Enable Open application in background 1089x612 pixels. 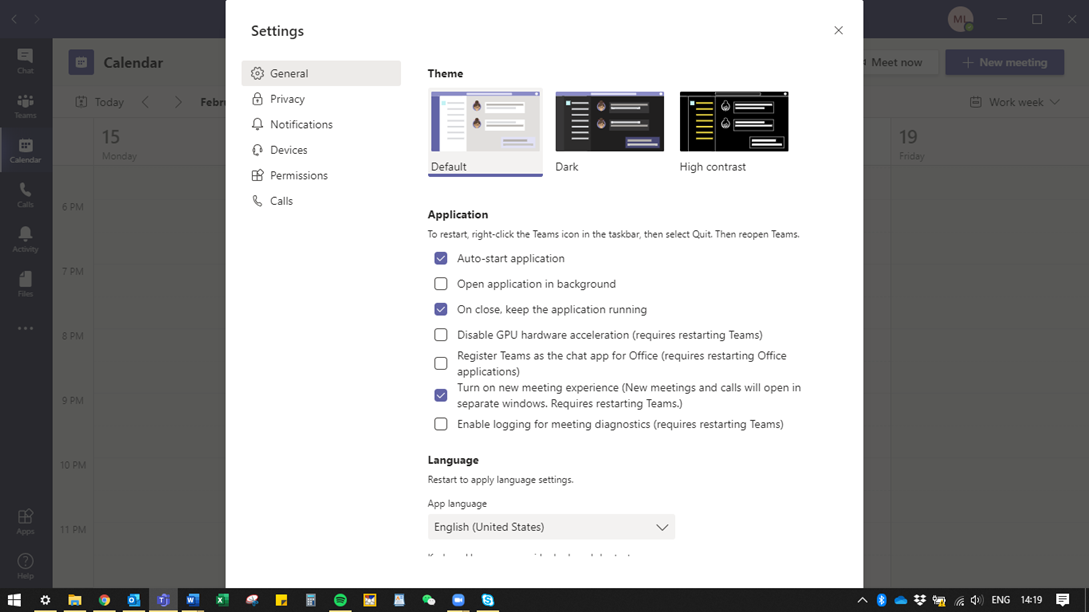(441, 284)
